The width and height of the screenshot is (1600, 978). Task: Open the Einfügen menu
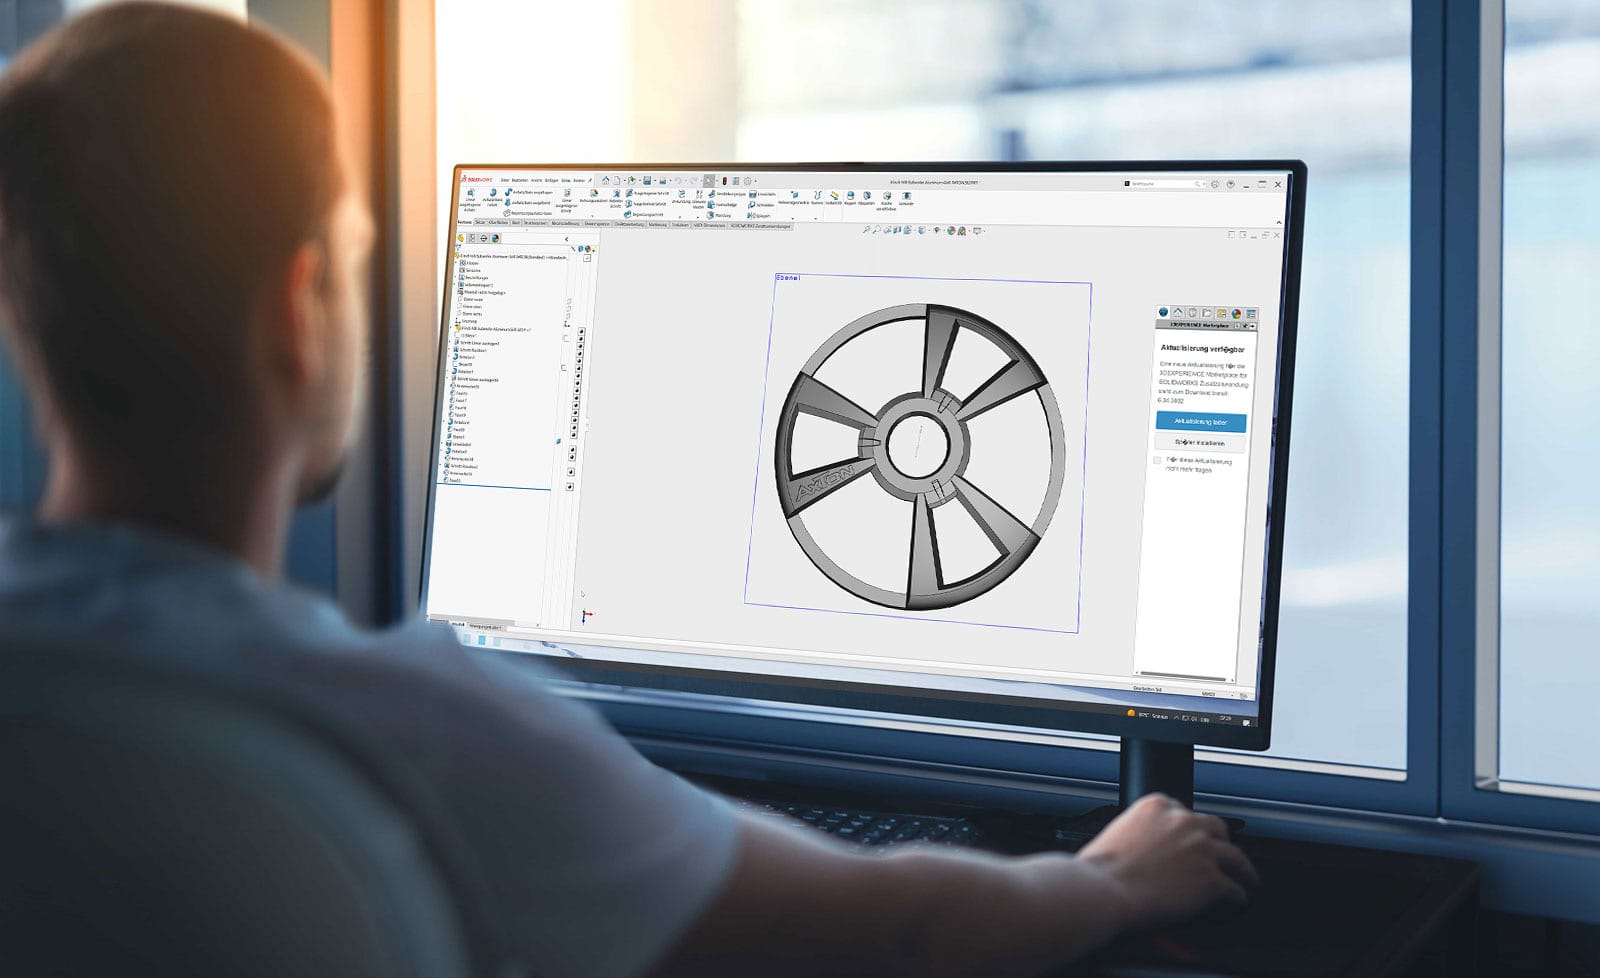(551, 180)
